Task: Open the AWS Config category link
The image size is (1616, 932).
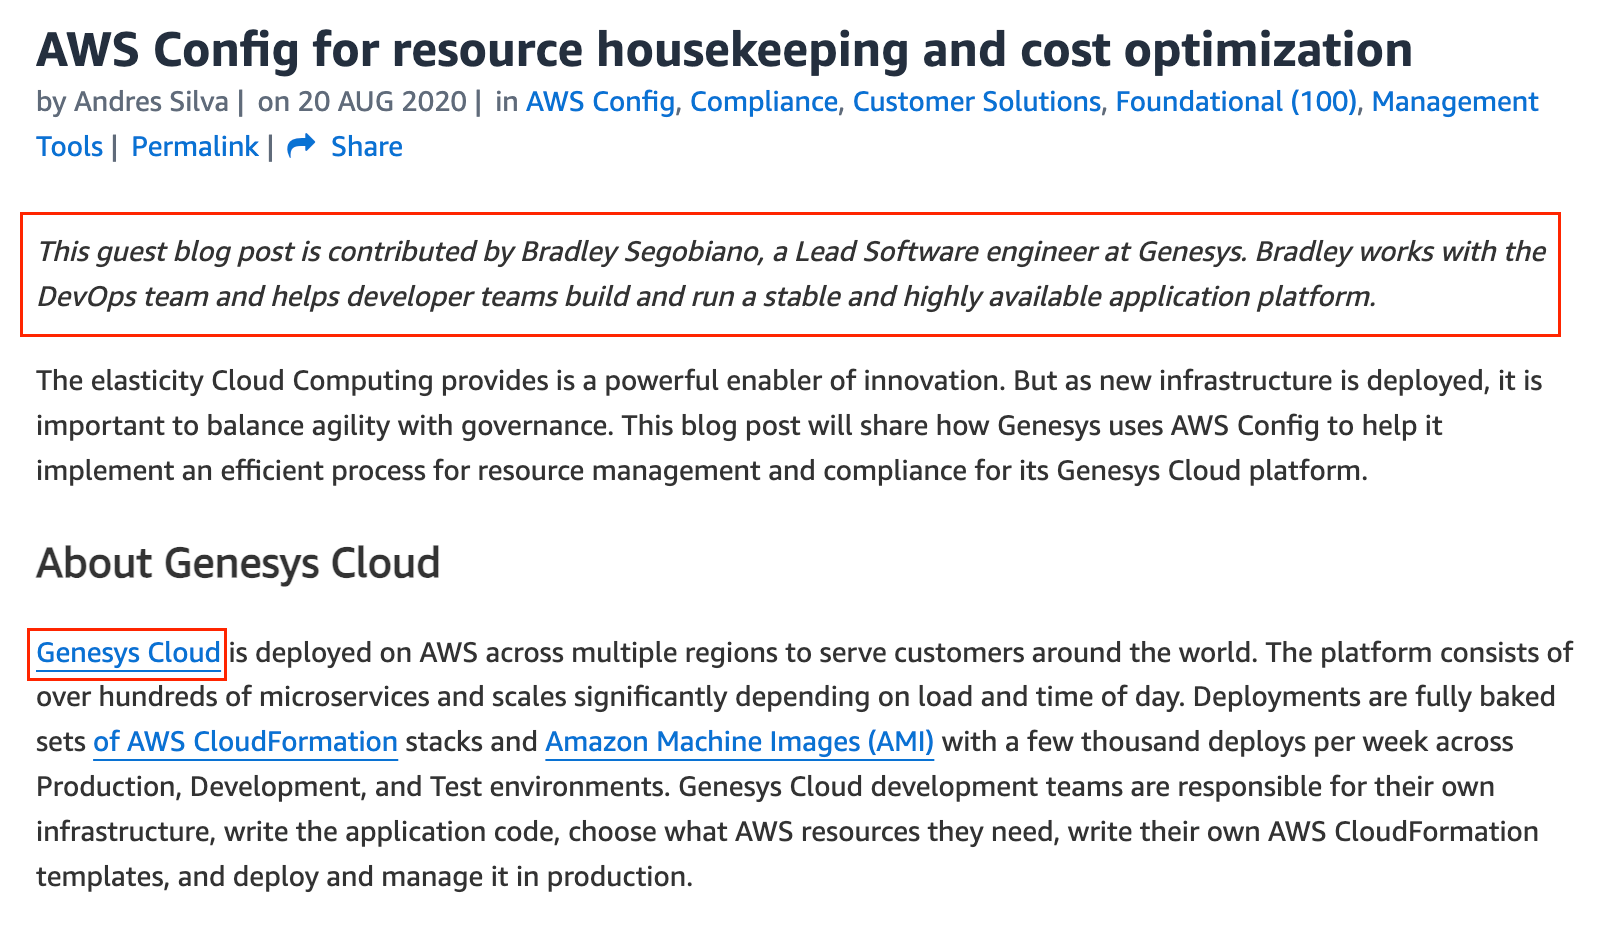Action: [600, 102]
